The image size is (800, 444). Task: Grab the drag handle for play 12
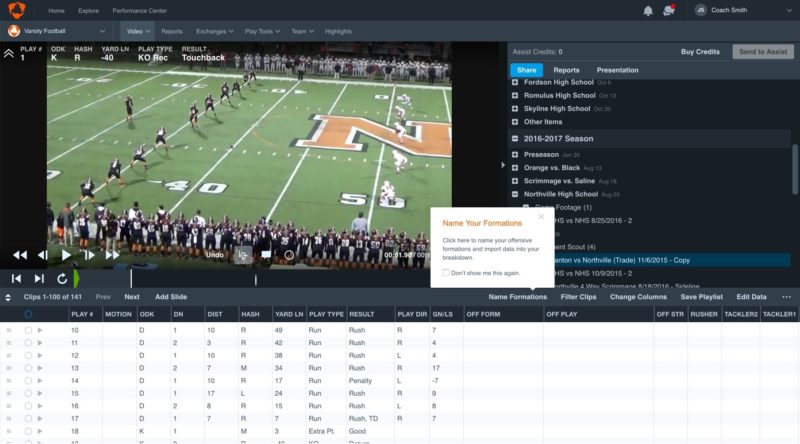[x=9, y=355]
